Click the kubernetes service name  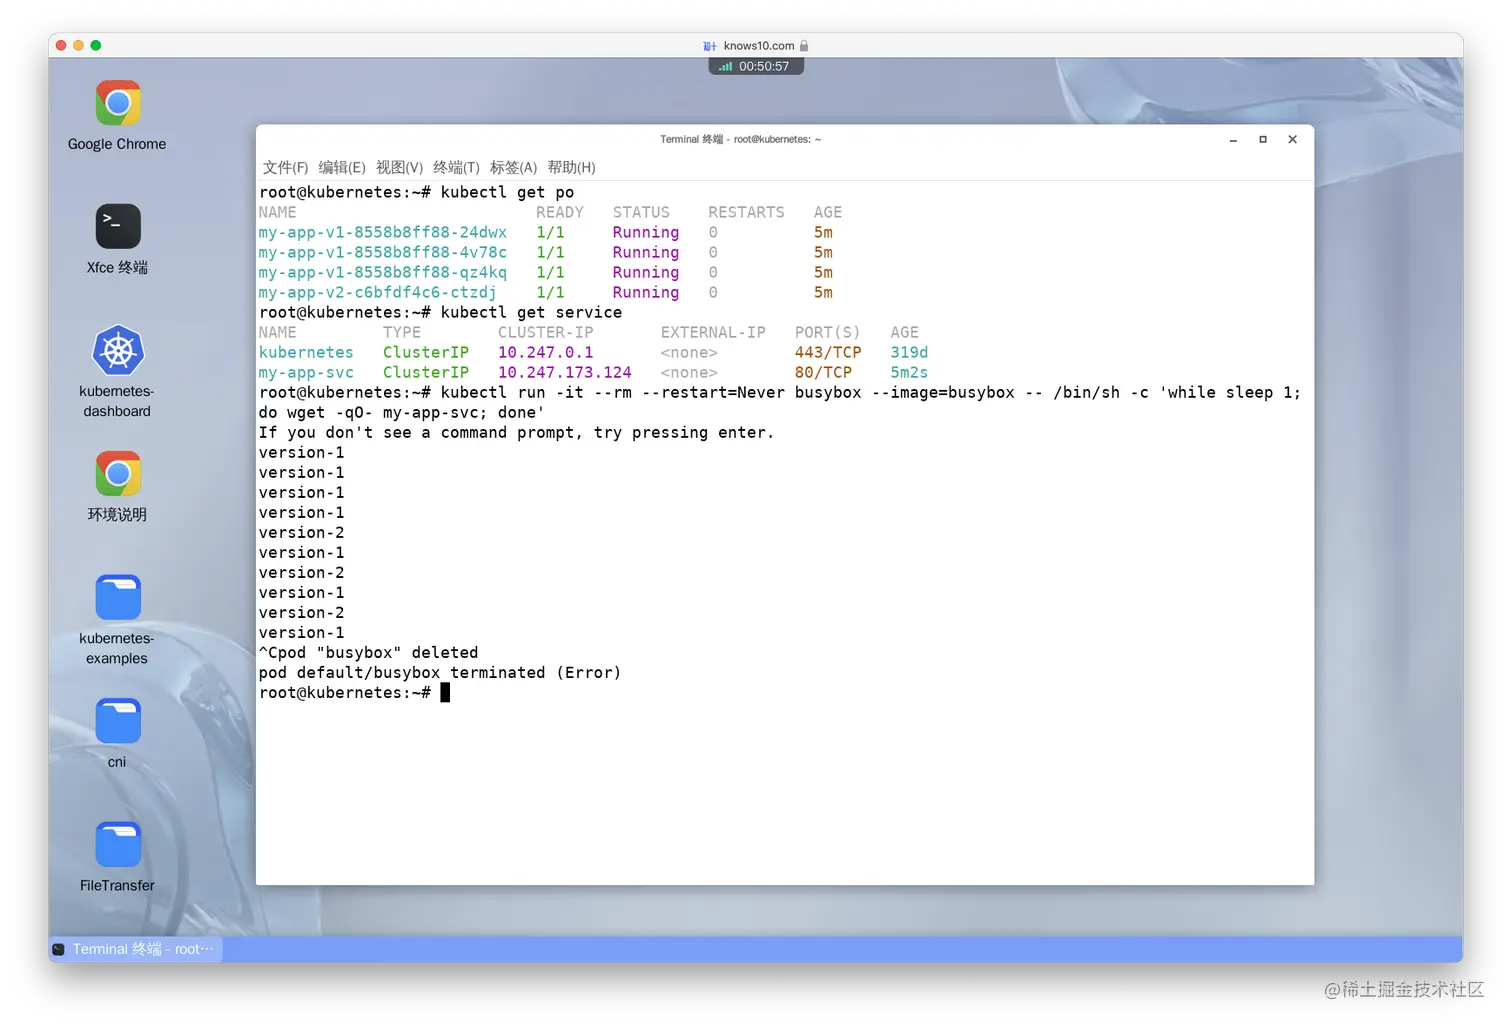307,352
